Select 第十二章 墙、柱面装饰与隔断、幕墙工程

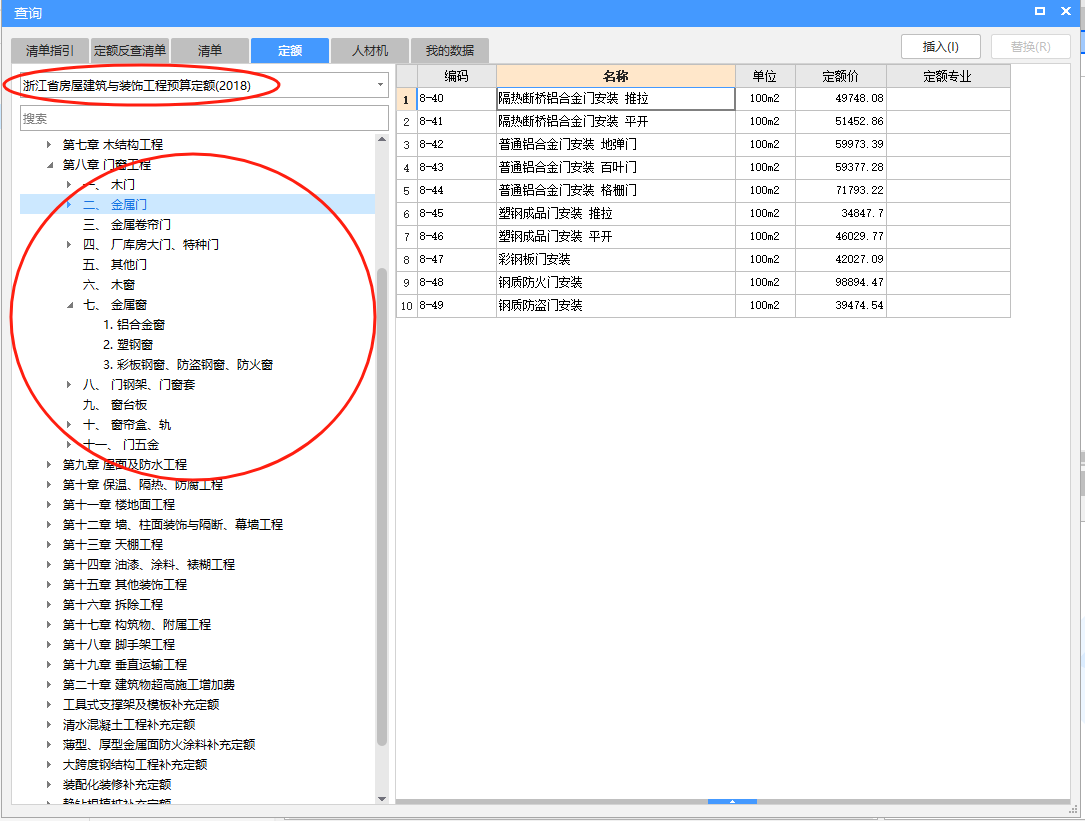[x=173, y=525]
